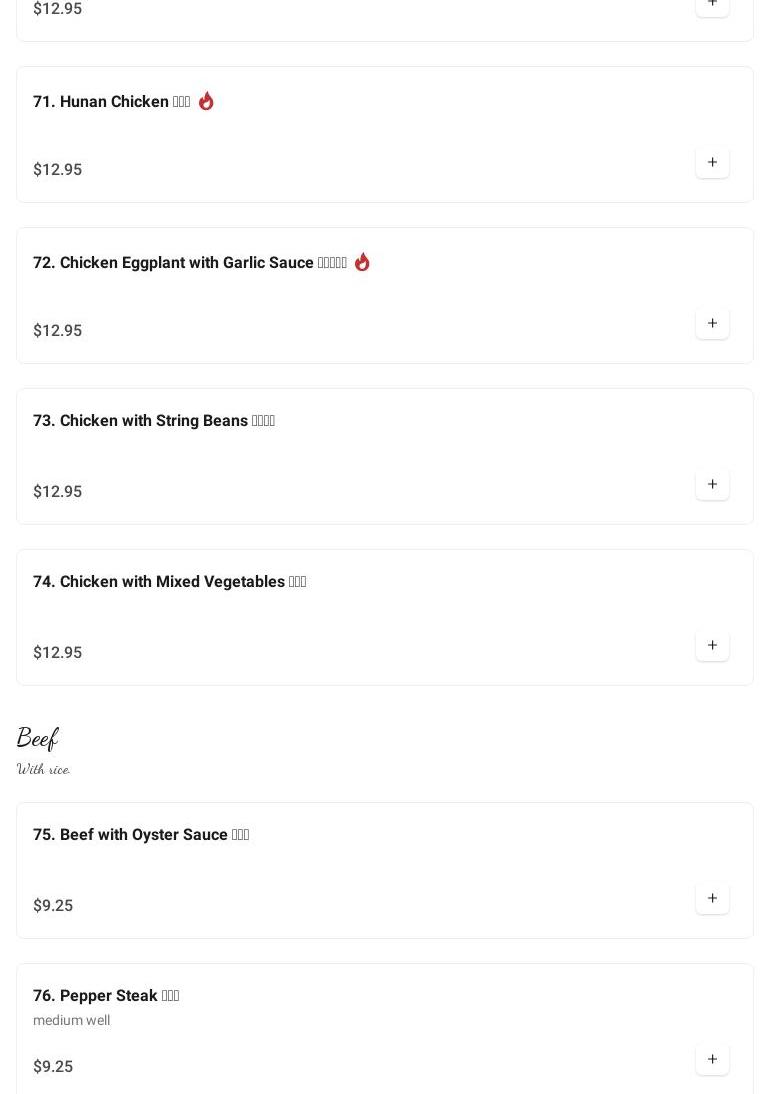Screen dimensions: 770x1094
Task: Open 72. Chicken Eggplant with Garlic Sauce title
Action: tap(189, 263)
